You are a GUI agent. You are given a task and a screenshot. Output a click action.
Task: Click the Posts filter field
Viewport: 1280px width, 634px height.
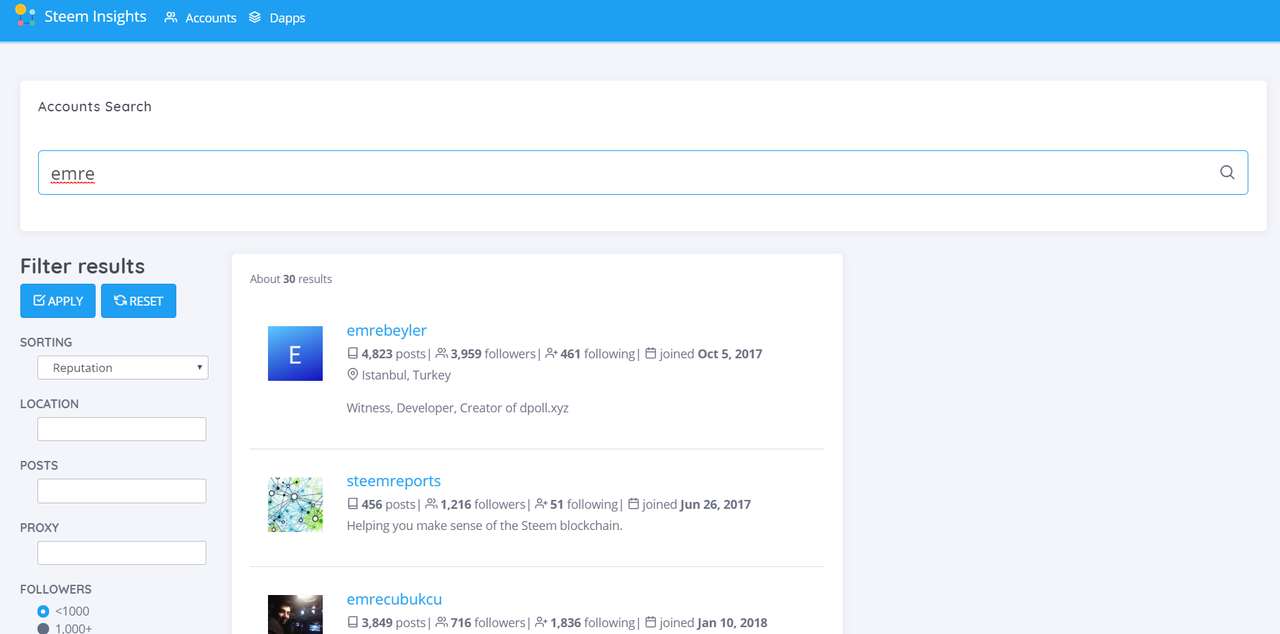(122, 491)
